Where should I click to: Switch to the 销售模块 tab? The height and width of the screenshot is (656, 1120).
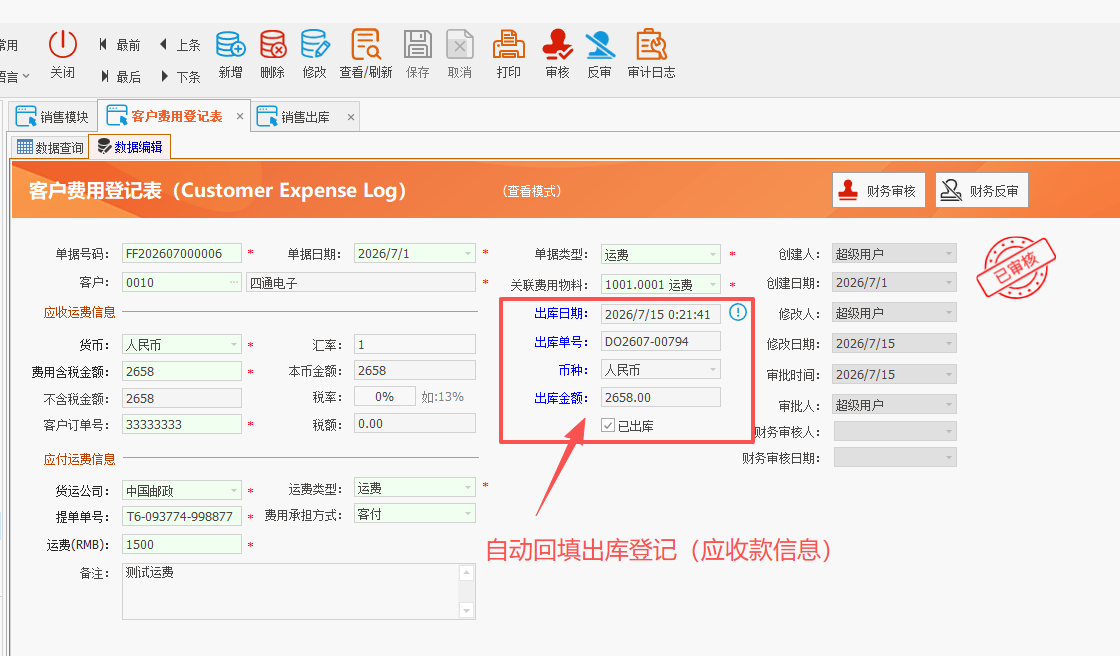52,116
